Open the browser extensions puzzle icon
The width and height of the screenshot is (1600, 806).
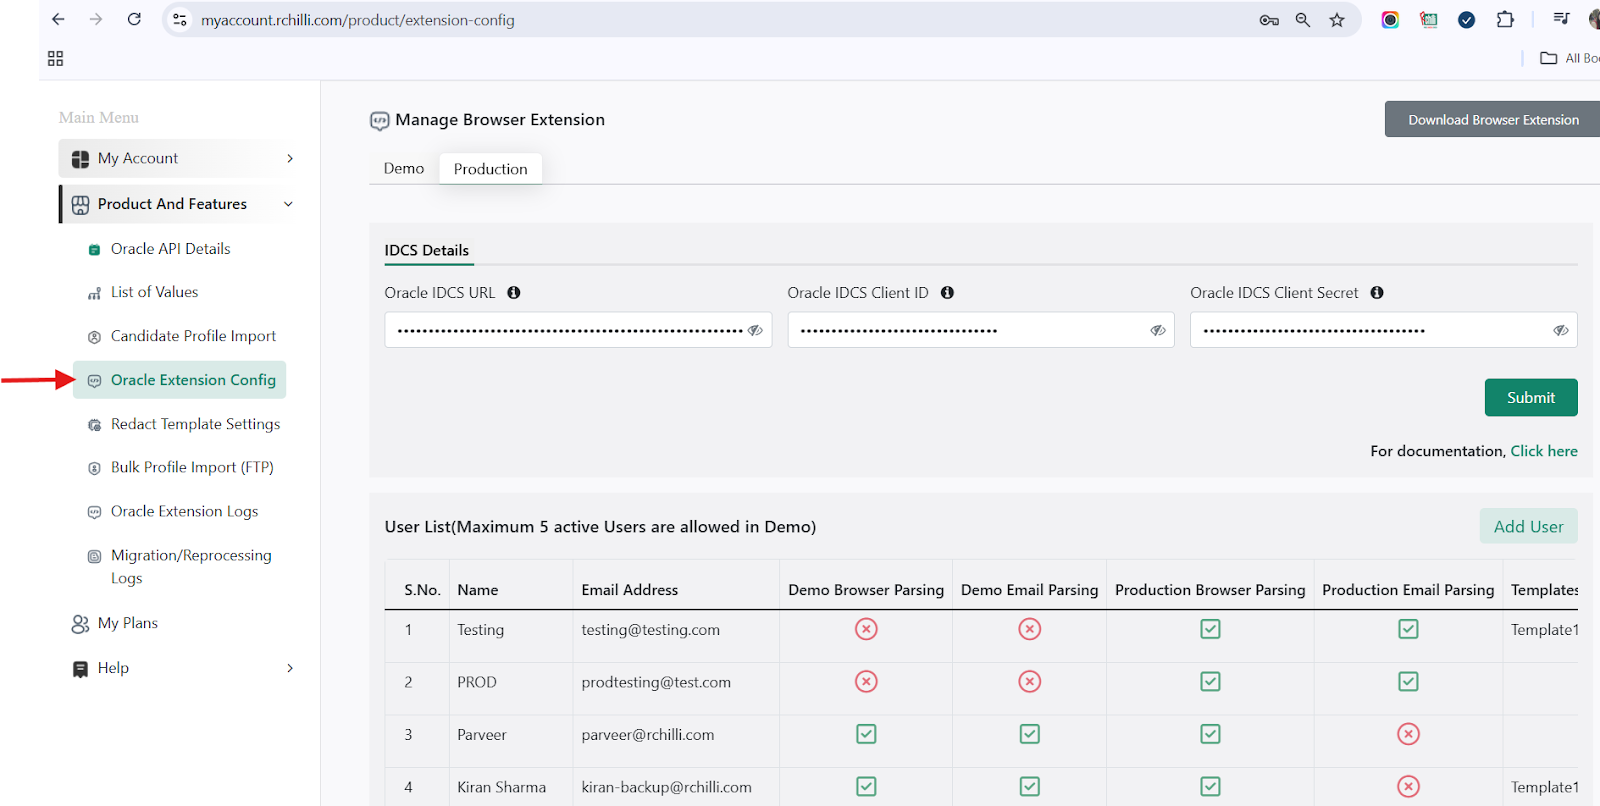tap(1505, 19)
